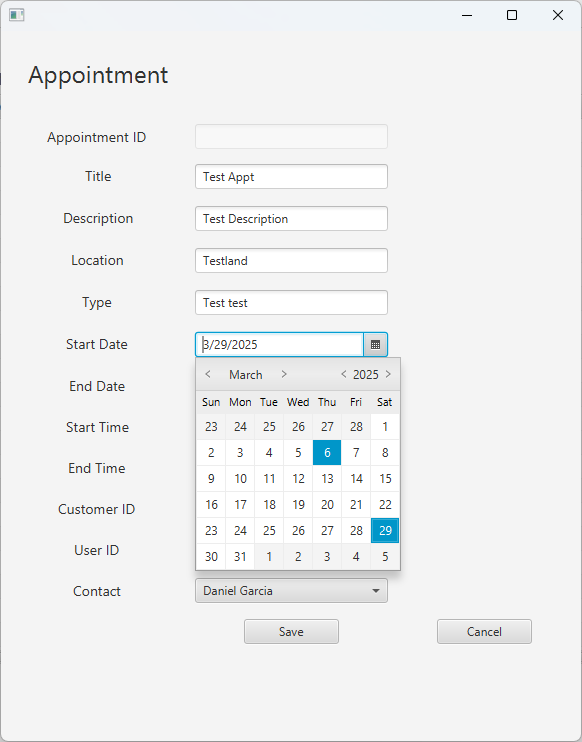Open the Start Date calendar picker icon
582x742 pixels.
click(375, 344)
